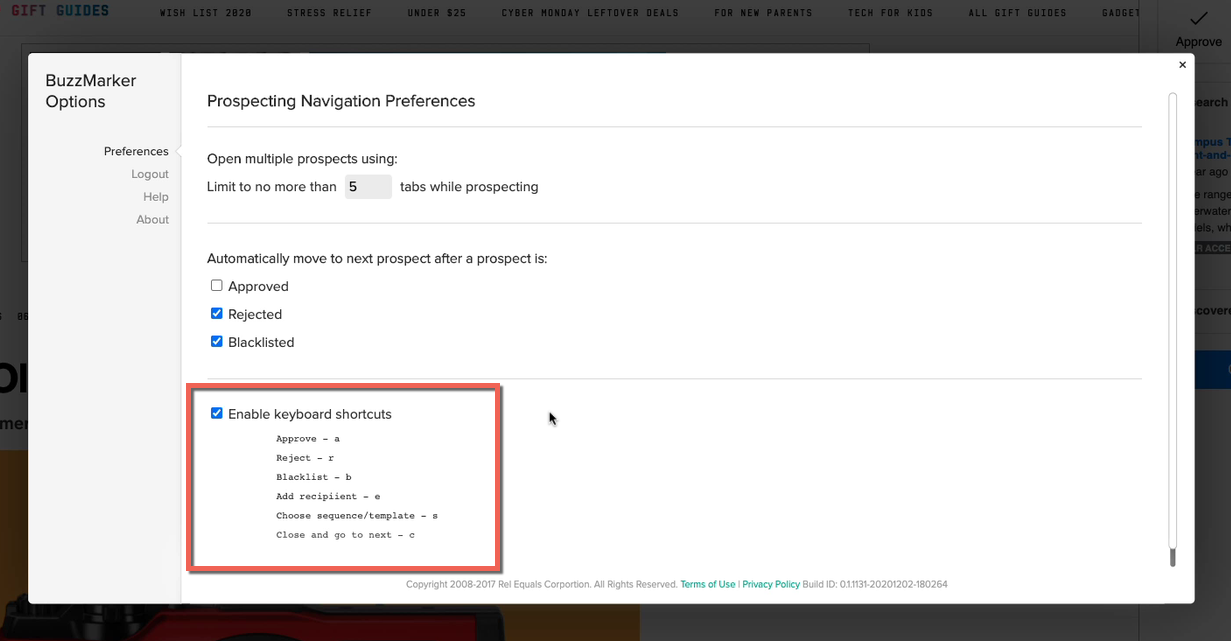Open the Privacy Policy link

click(x=771, y=585)
